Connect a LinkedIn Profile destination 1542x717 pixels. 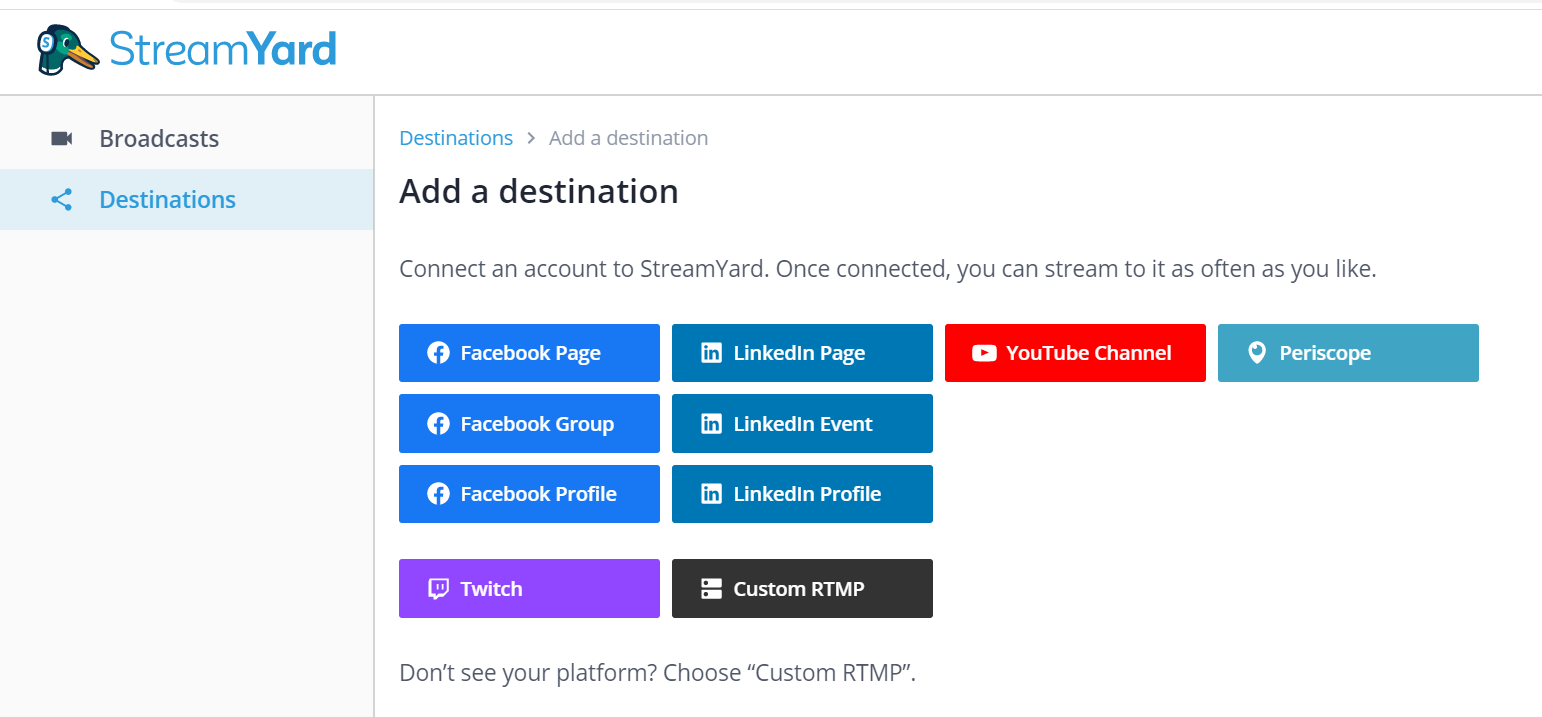pos(802,494)
